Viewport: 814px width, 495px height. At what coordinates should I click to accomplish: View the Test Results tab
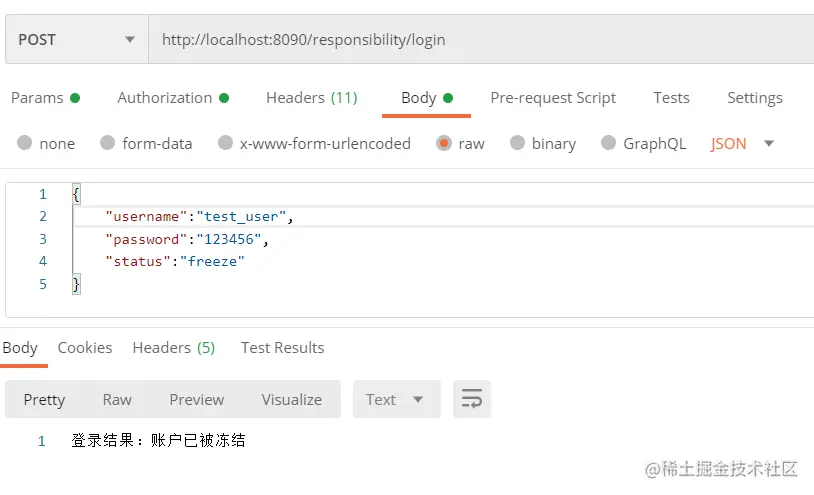point(282,347)
